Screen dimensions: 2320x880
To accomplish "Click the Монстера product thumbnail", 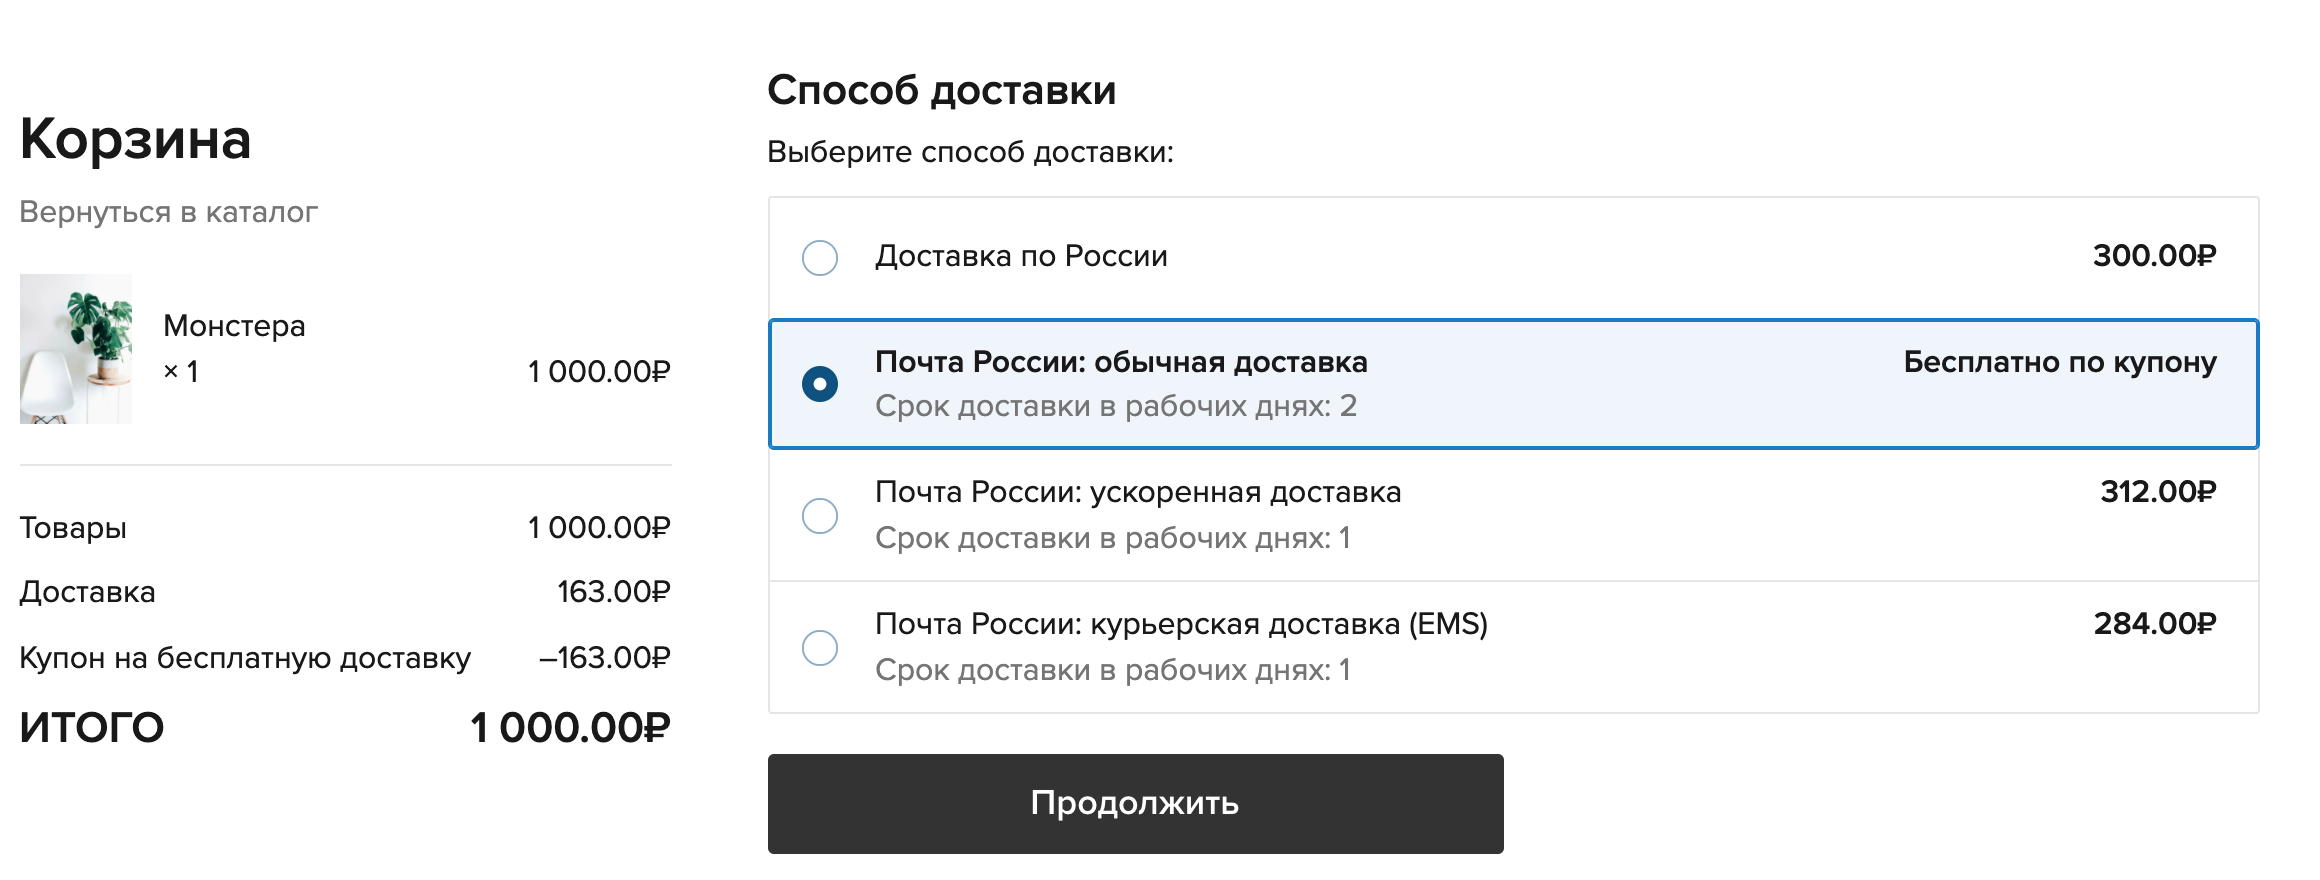I will coord(76,349).
